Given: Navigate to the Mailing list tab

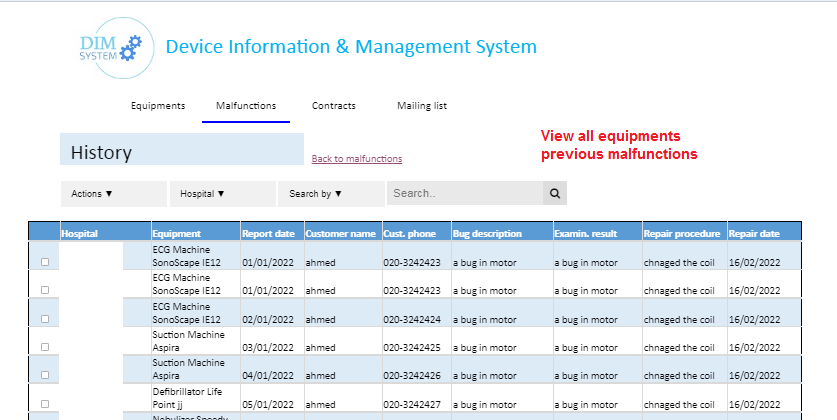Looking at the screenshot, I should [422, 106].
